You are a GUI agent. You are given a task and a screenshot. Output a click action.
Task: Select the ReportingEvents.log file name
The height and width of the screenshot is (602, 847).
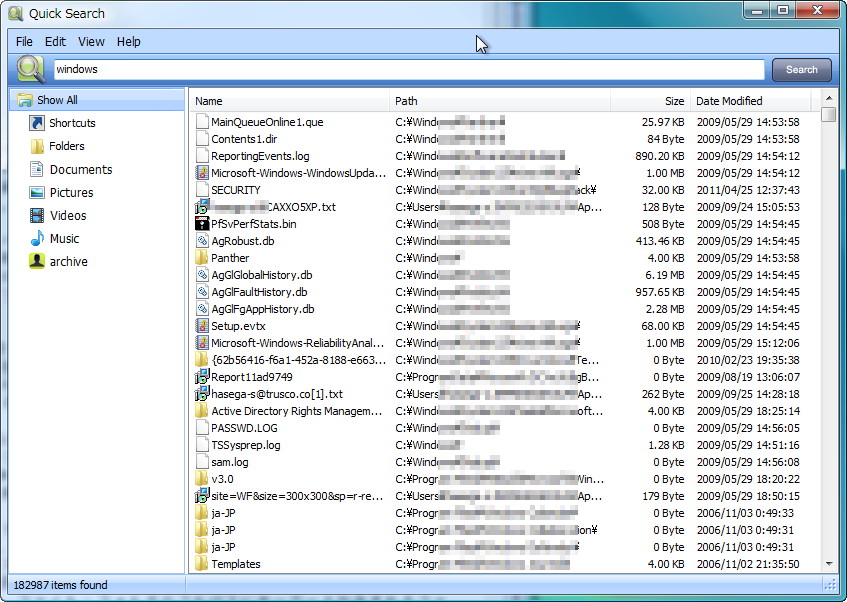coord(260,156)
